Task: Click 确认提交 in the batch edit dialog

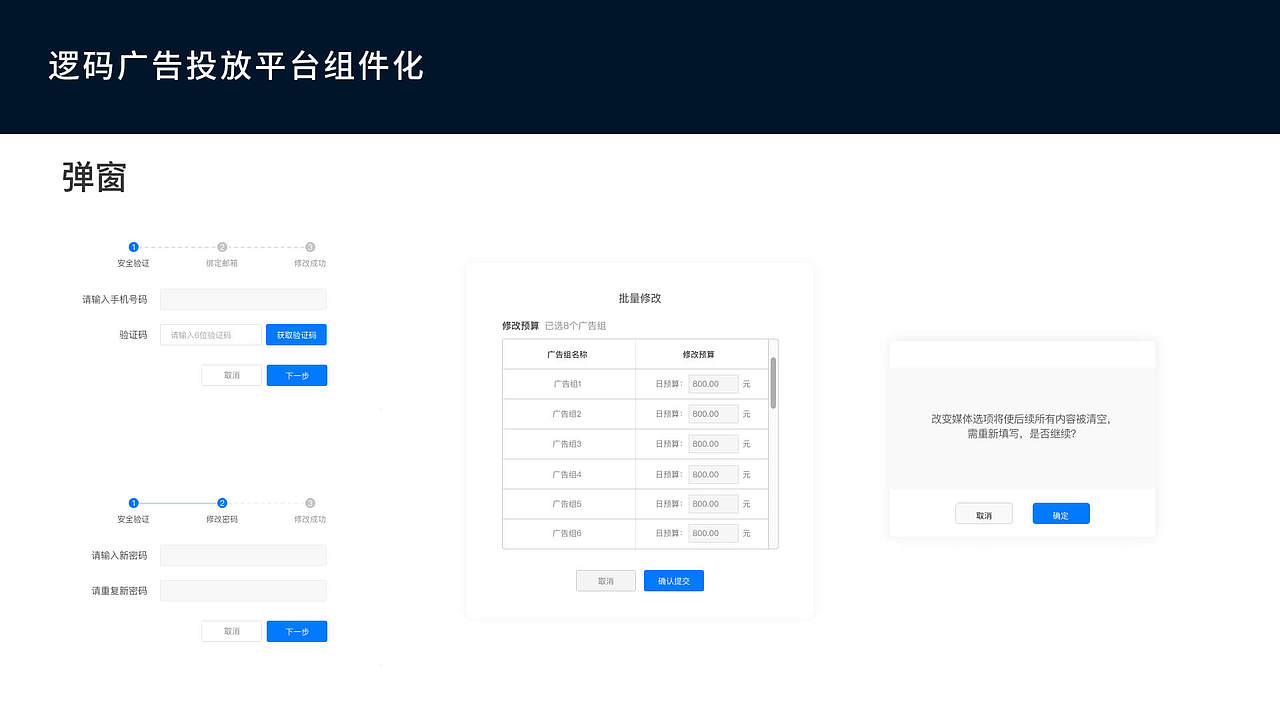Action: pos(673,580)
